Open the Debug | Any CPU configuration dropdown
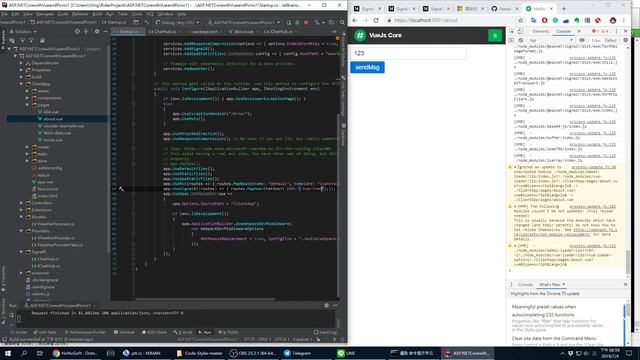This screenshot has height=360, width=640. coord(177,22)
